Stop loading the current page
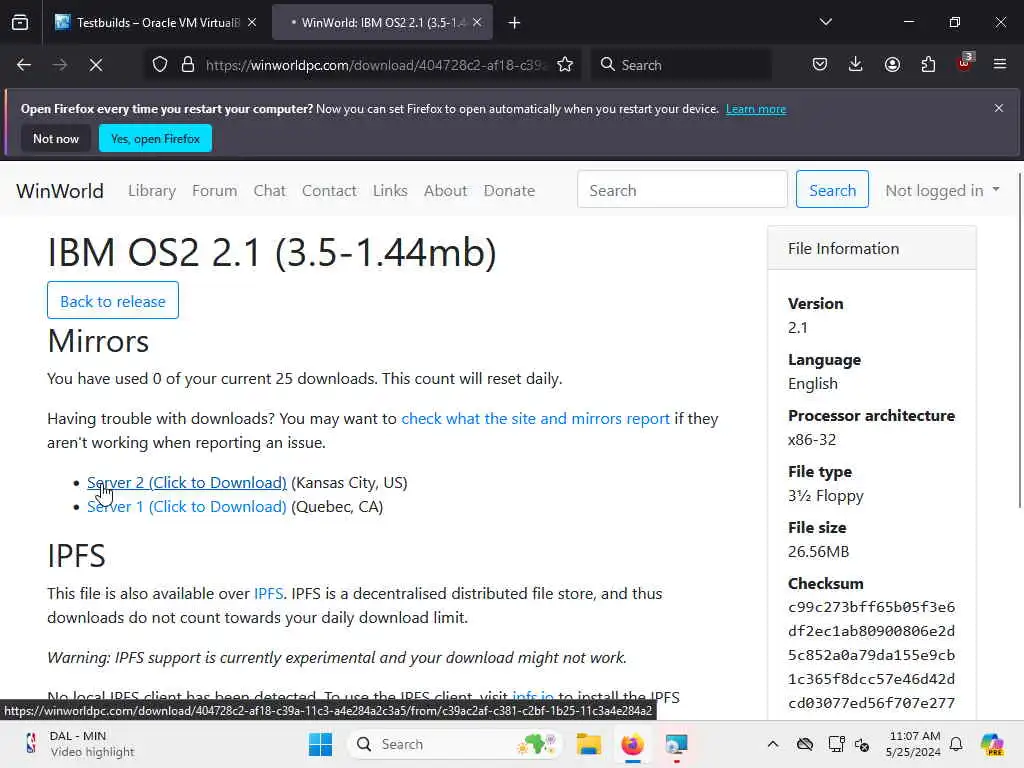 [96, 65]
